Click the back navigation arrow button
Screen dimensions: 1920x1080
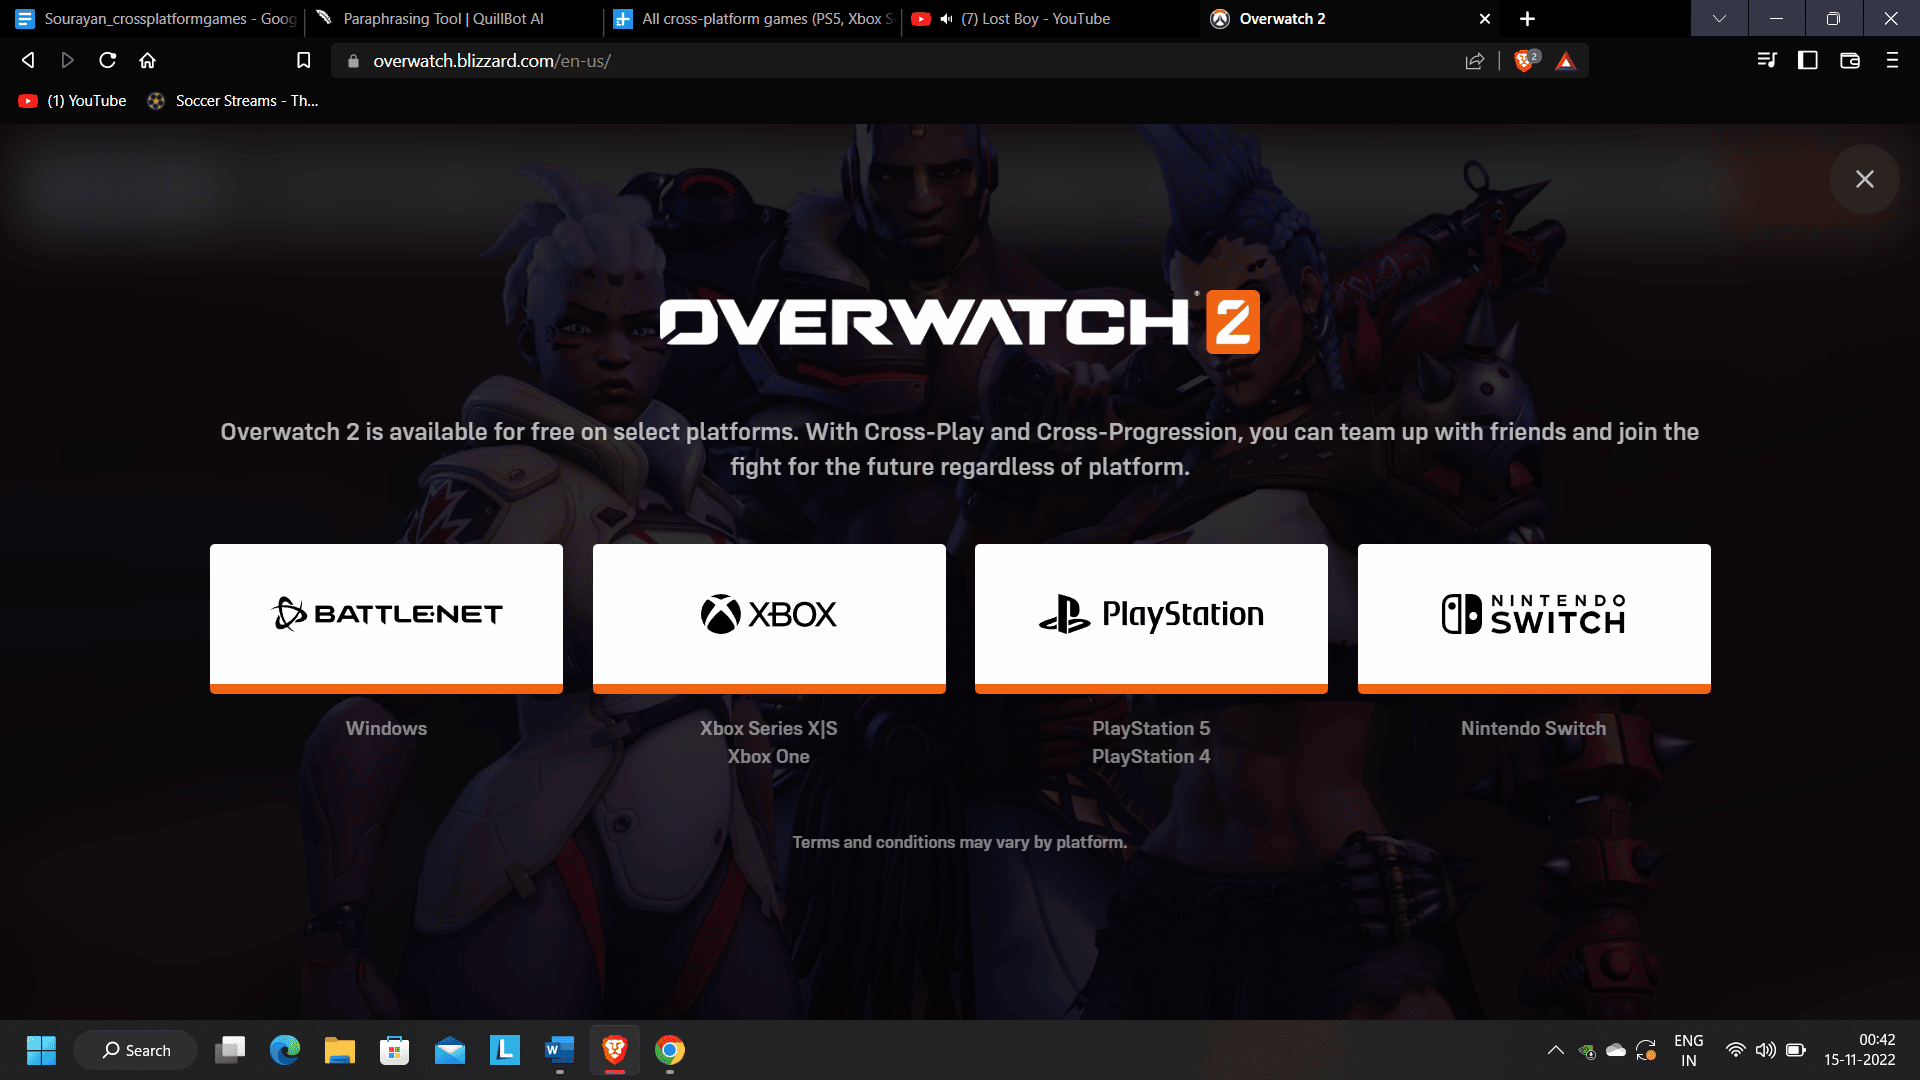click(x=26, y=59)
